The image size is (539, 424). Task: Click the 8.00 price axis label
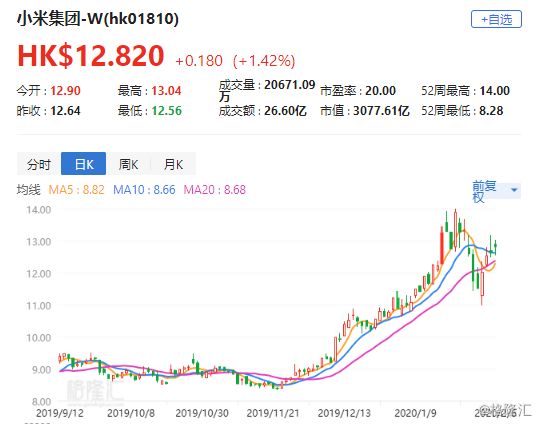[41, 402]
